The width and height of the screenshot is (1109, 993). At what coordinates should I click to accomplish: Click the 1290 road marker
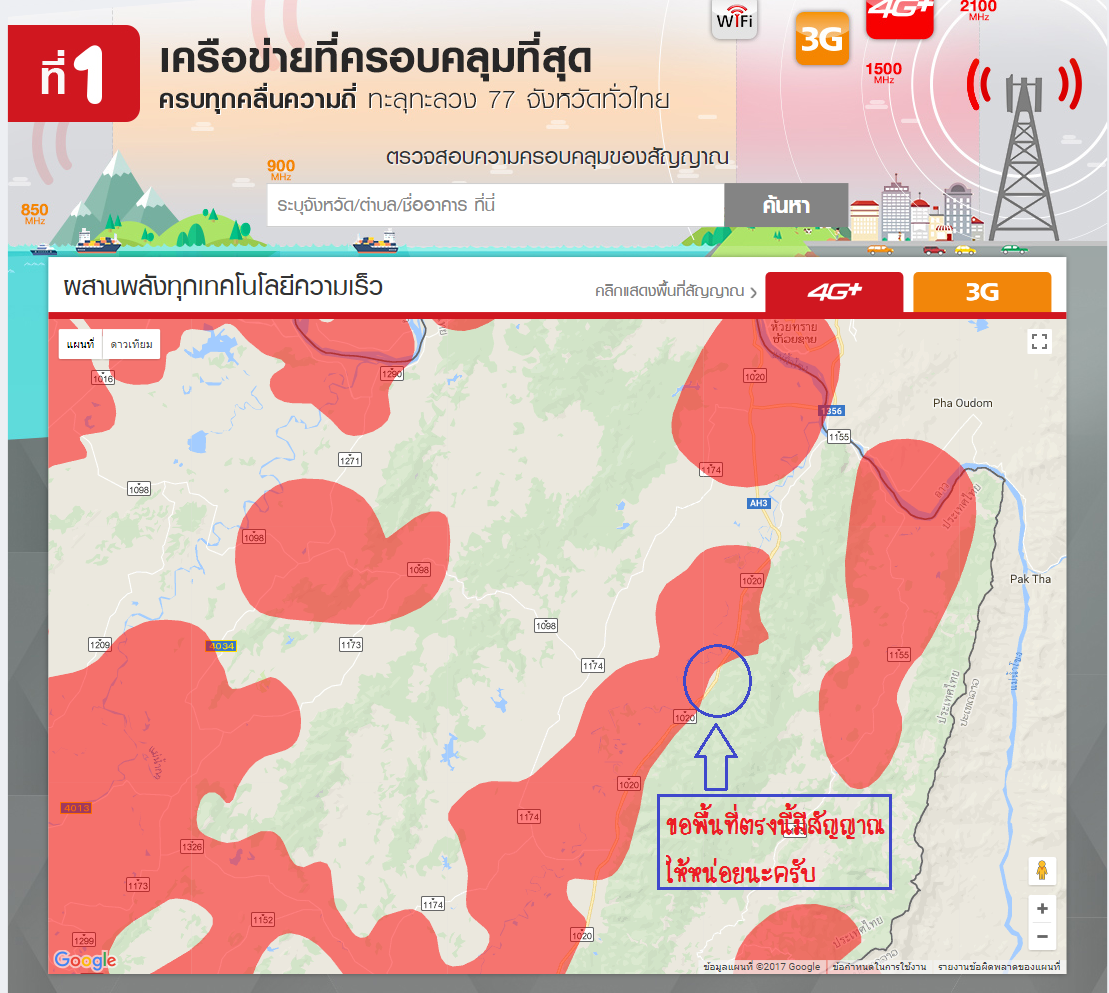(x=392, y=373)
